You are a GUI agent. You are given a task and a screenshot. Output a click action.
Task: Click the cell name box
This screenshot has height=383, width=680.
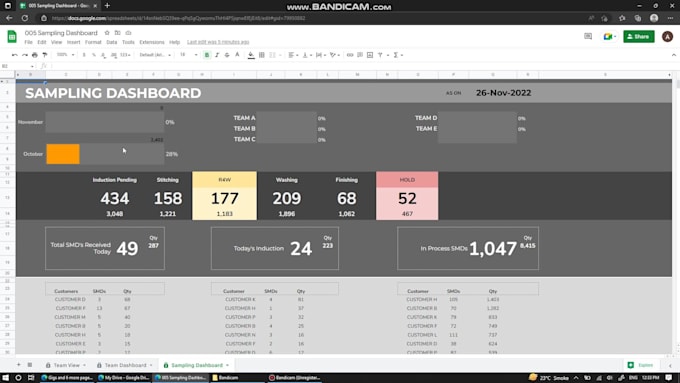pos(17,66)
